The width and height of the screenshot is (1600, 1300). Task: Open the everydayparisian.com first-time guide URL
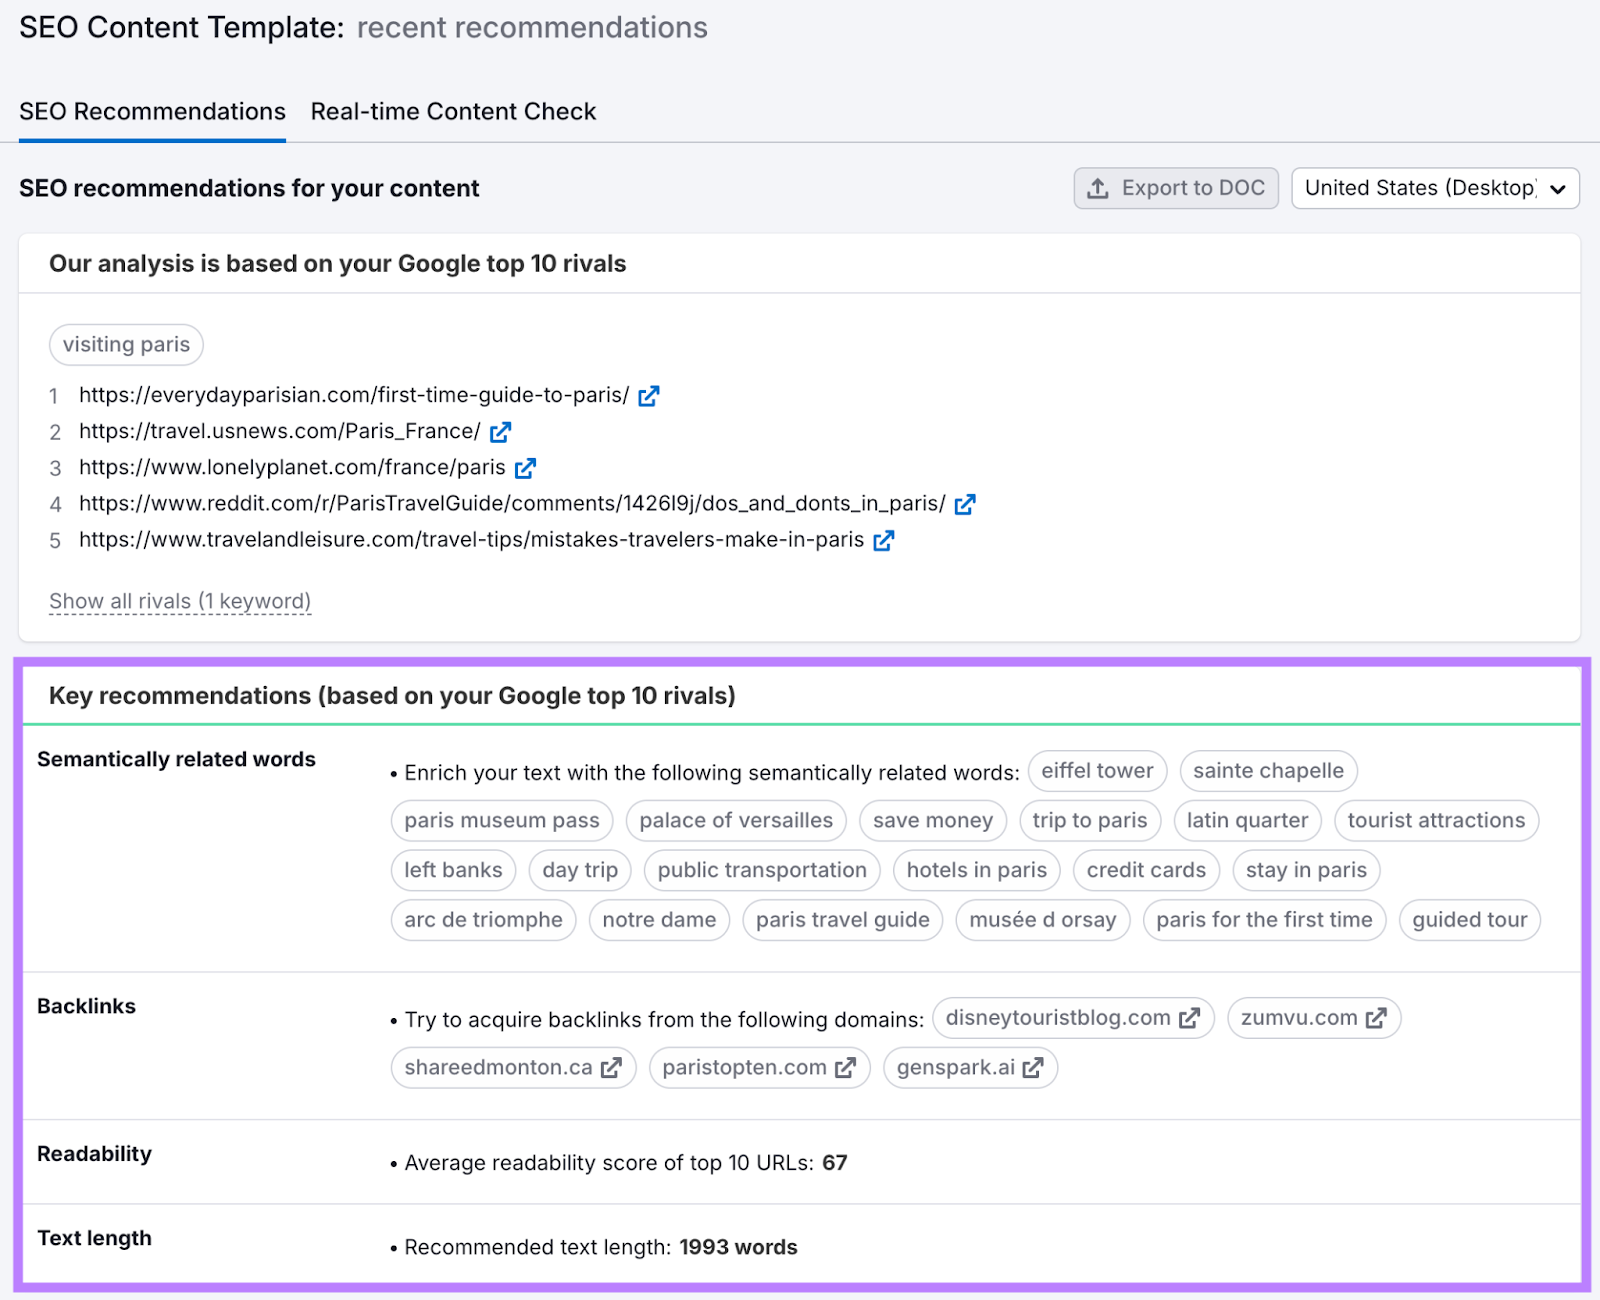(354, 396)
